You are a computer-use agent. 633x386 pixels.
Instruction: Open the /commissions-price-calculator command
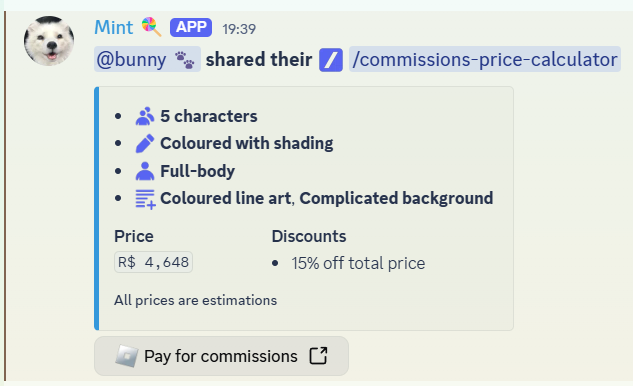(x=485, y=59)
